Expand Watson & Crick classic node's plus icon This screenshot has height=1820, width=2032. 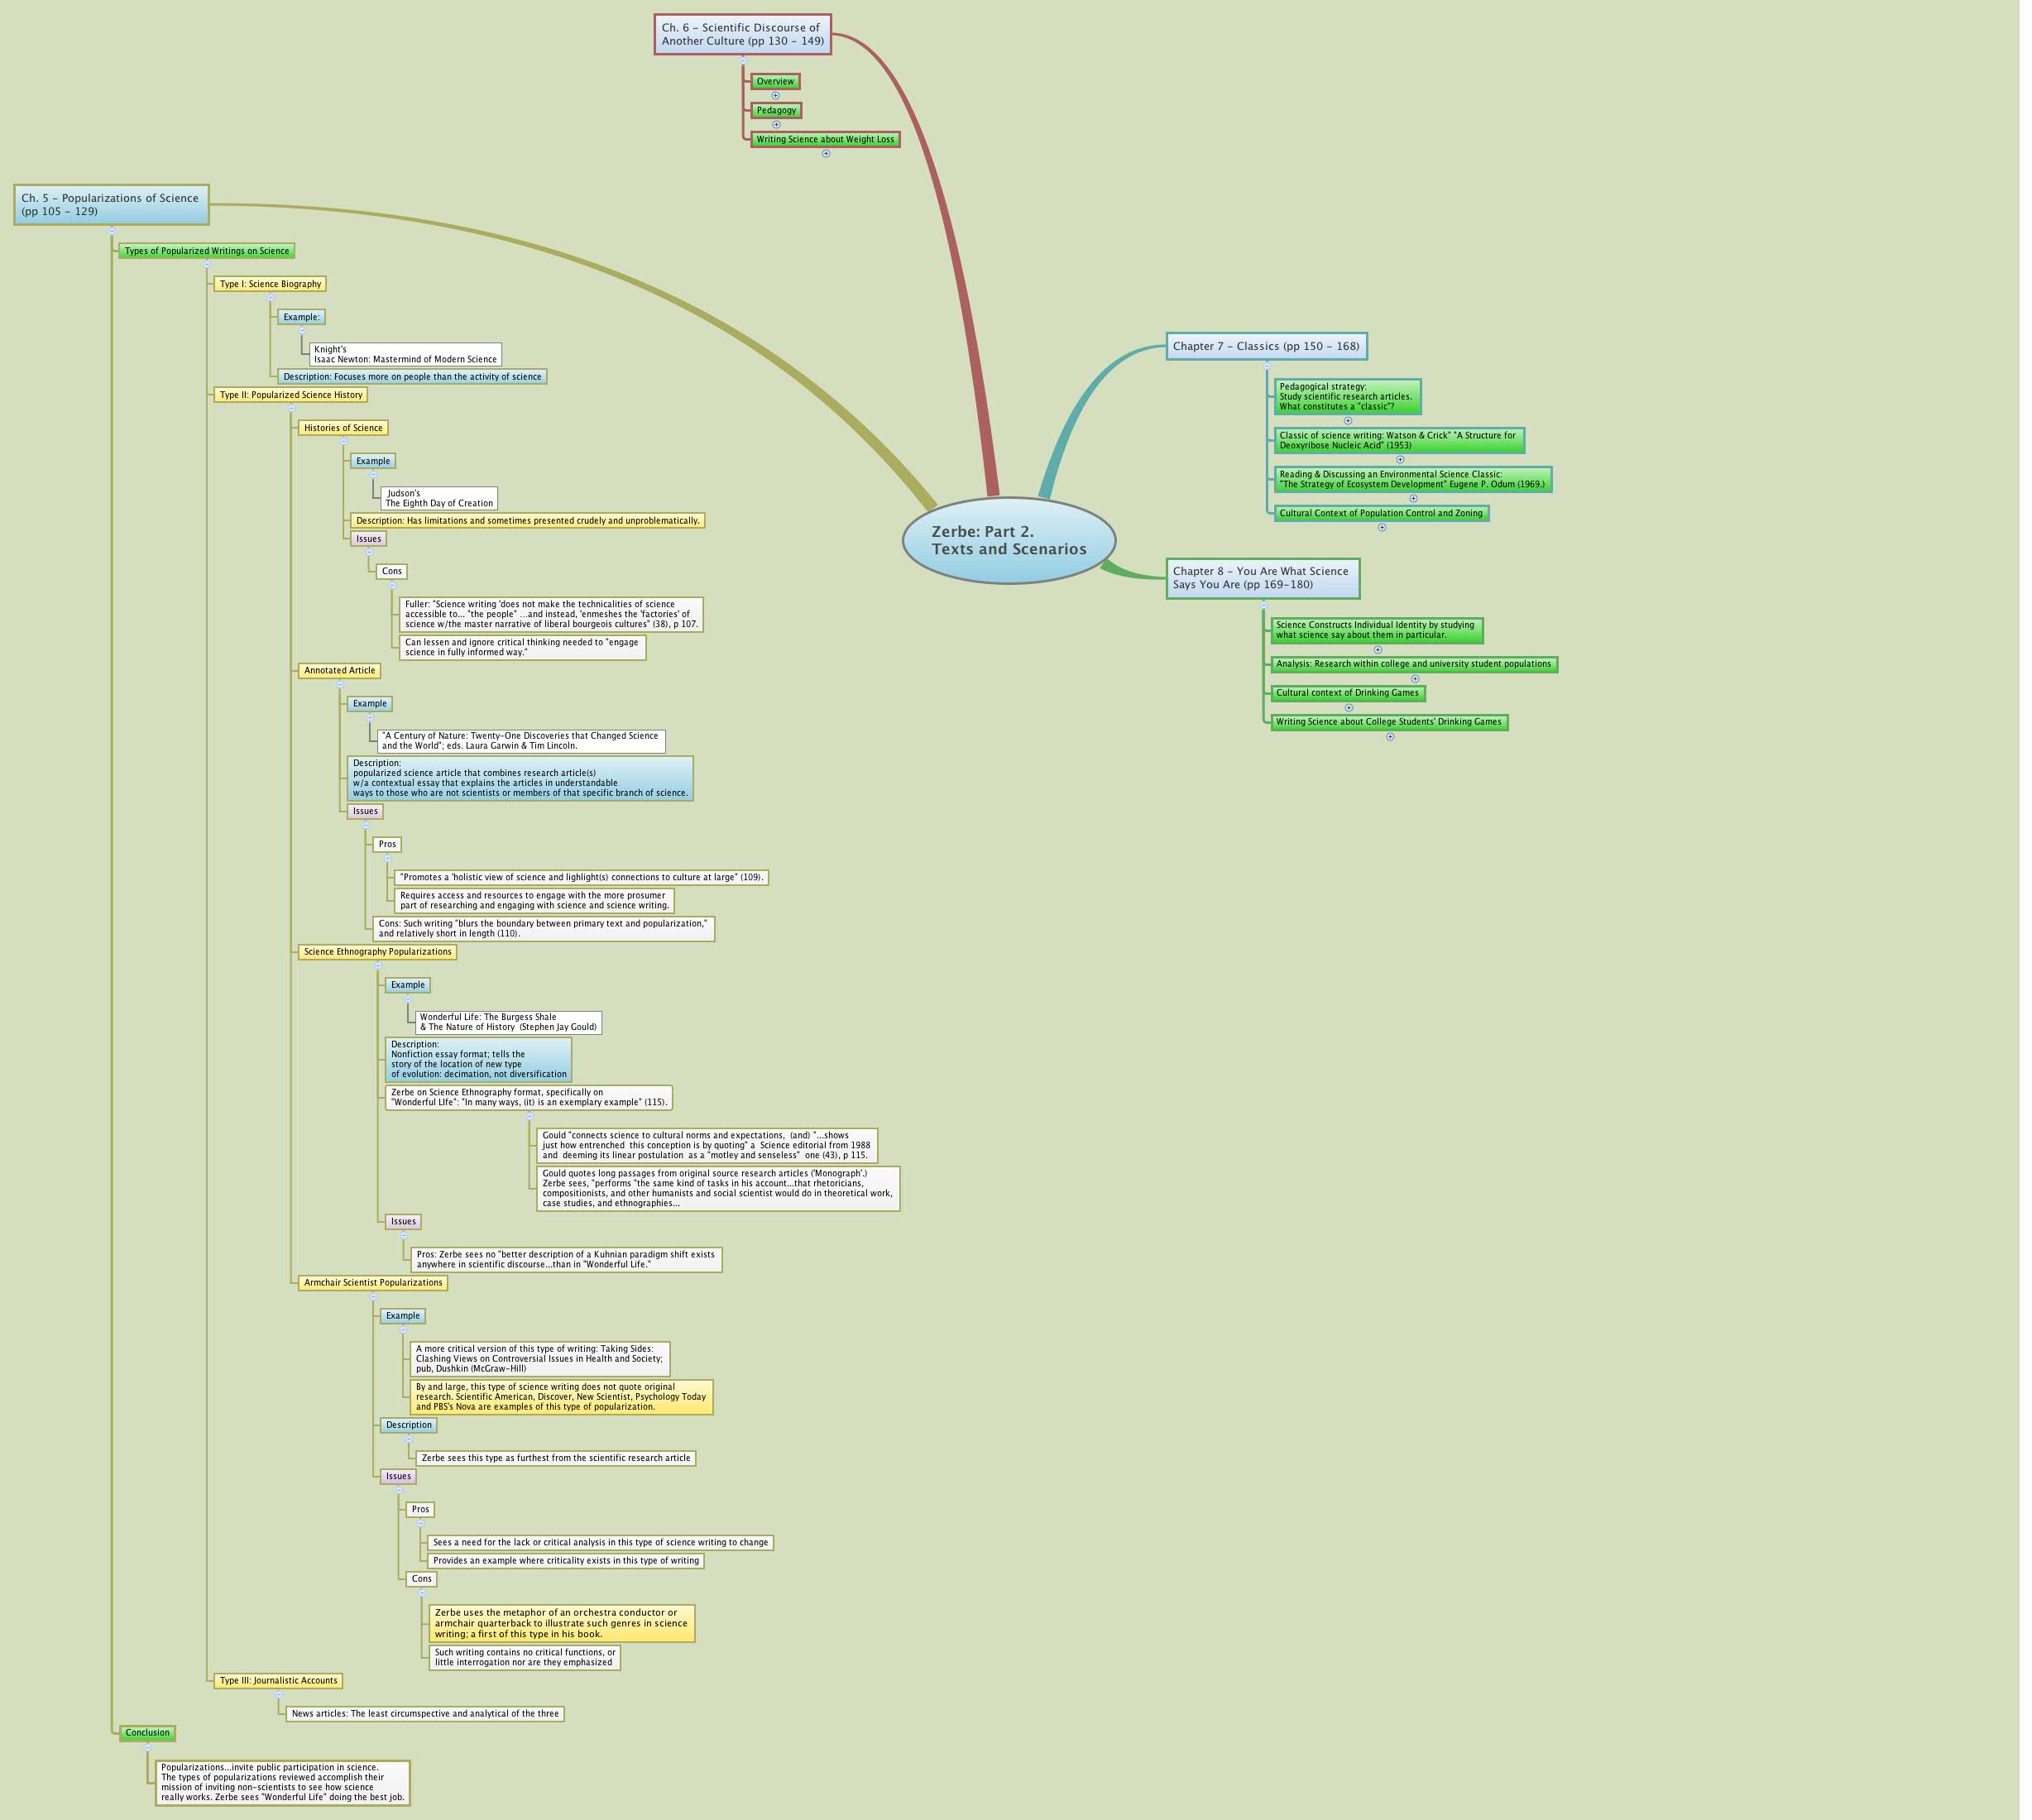coord(1400,460)
